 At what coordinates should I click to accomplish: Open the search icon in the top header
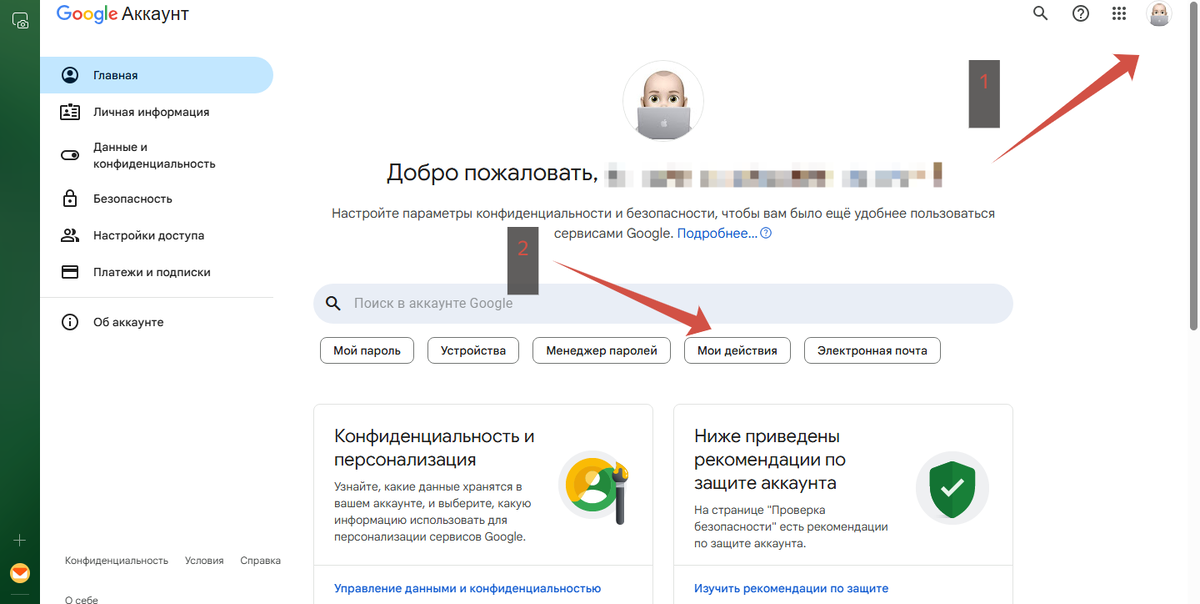tap(1041, 14)
